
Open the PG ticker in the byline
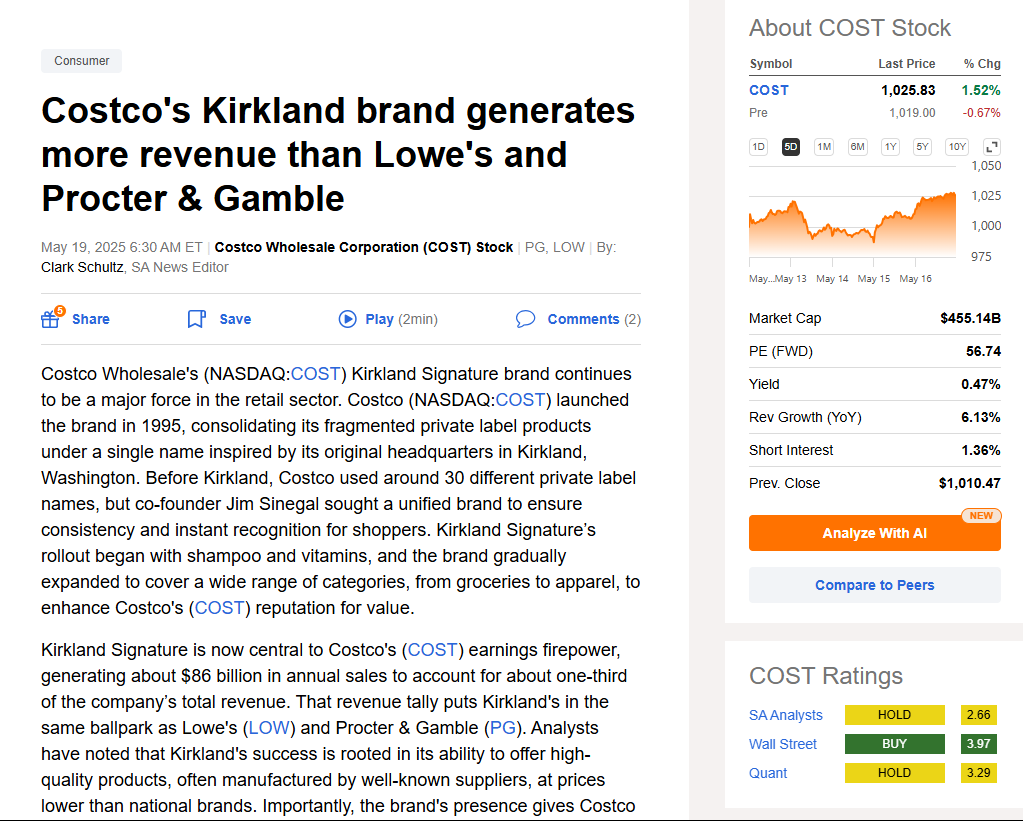[x=535, y=247]
